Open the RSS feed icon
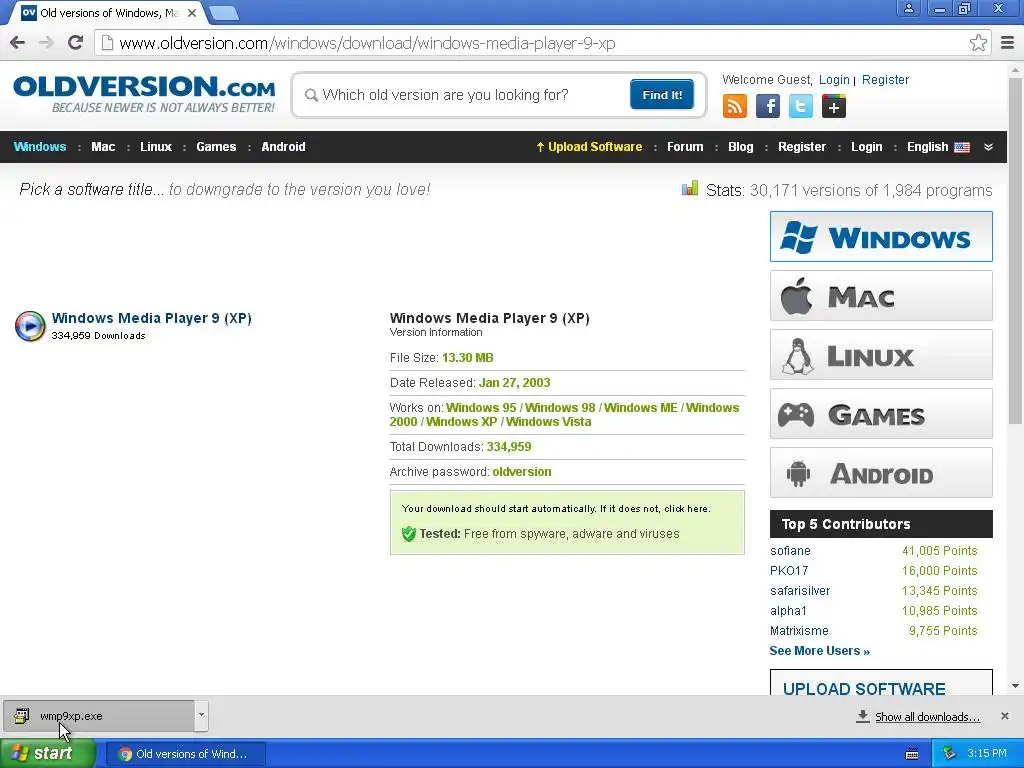 [735, 106]
